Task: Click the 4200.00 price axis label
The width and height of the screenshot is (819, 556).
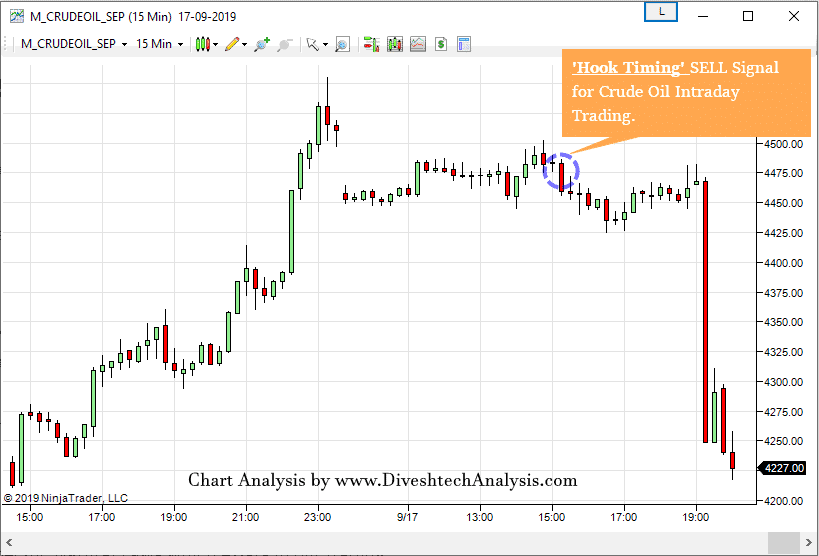Action: pos(784,501)
